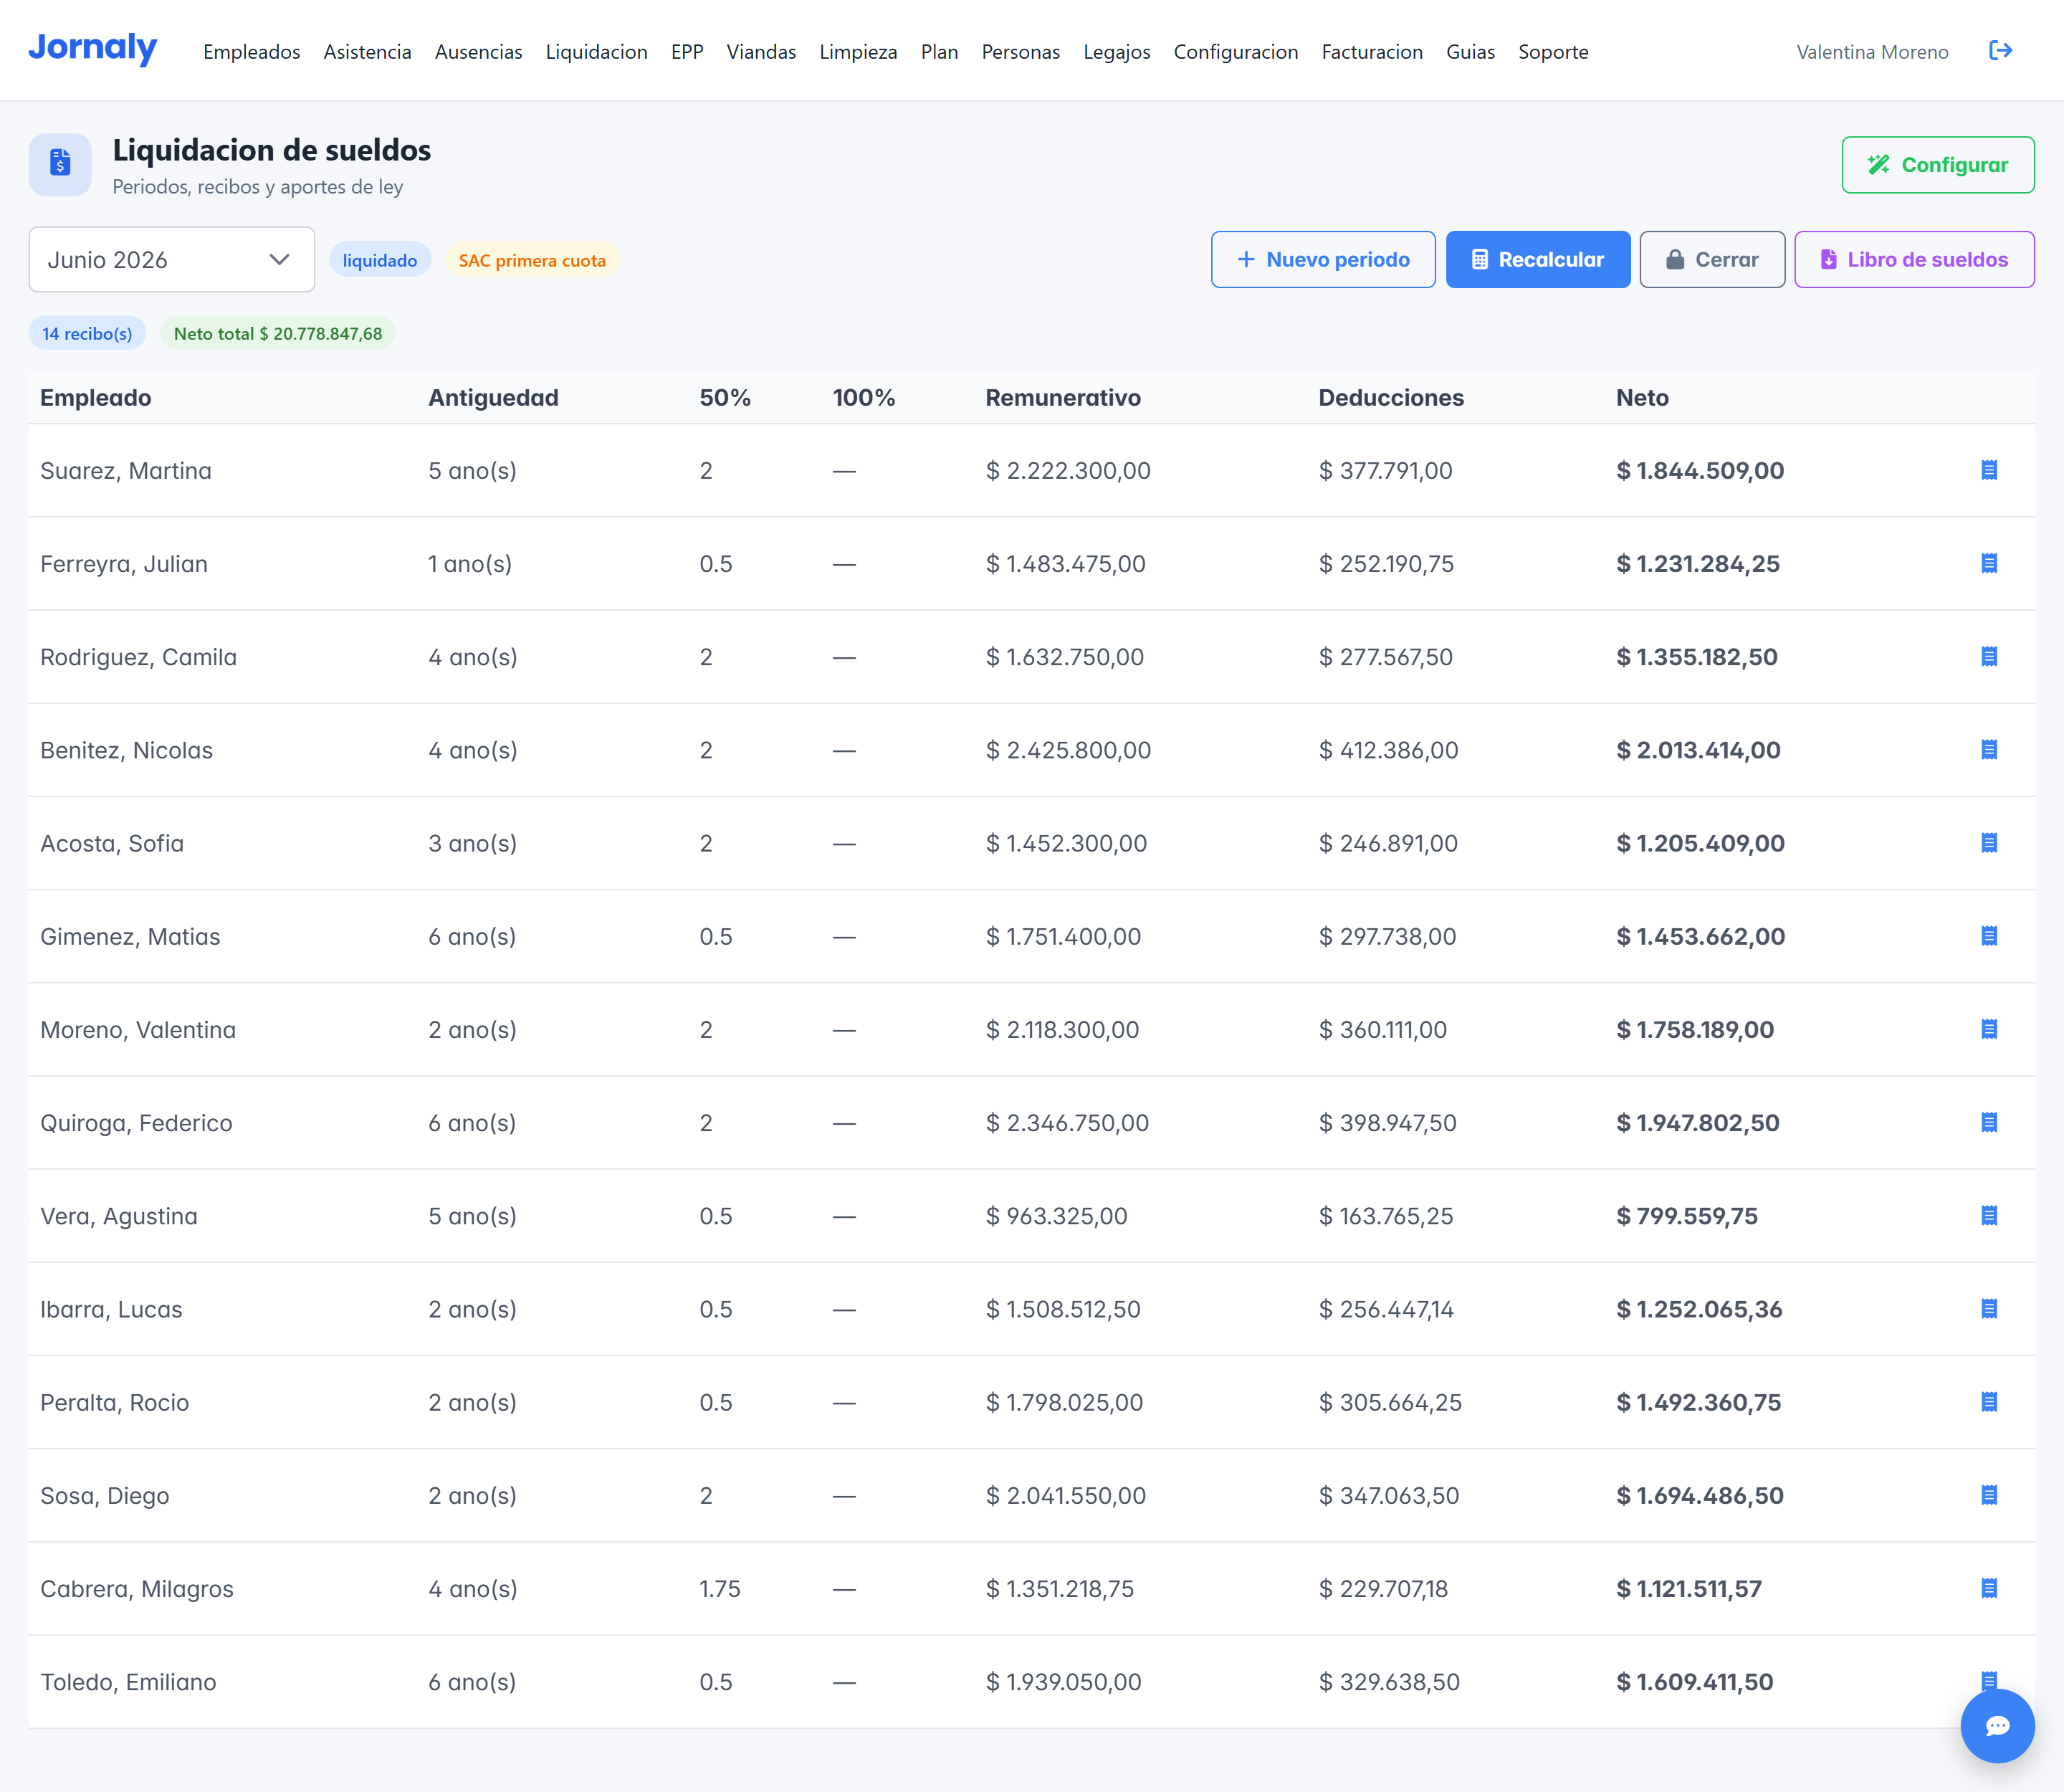Click the payroll document icon beside the title
Viewport: 2064px width, 1792px height.
click(60, 164)
